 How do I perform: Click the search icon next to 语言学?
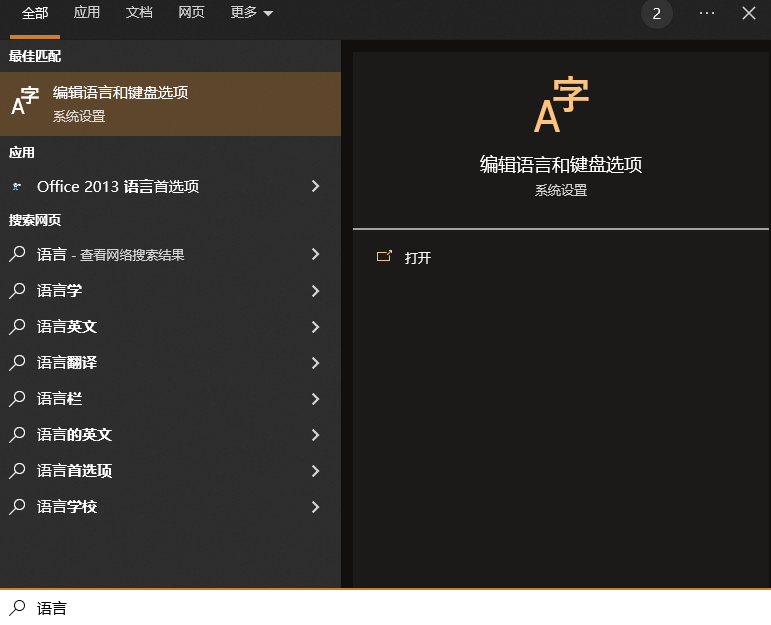coord(17,291)
